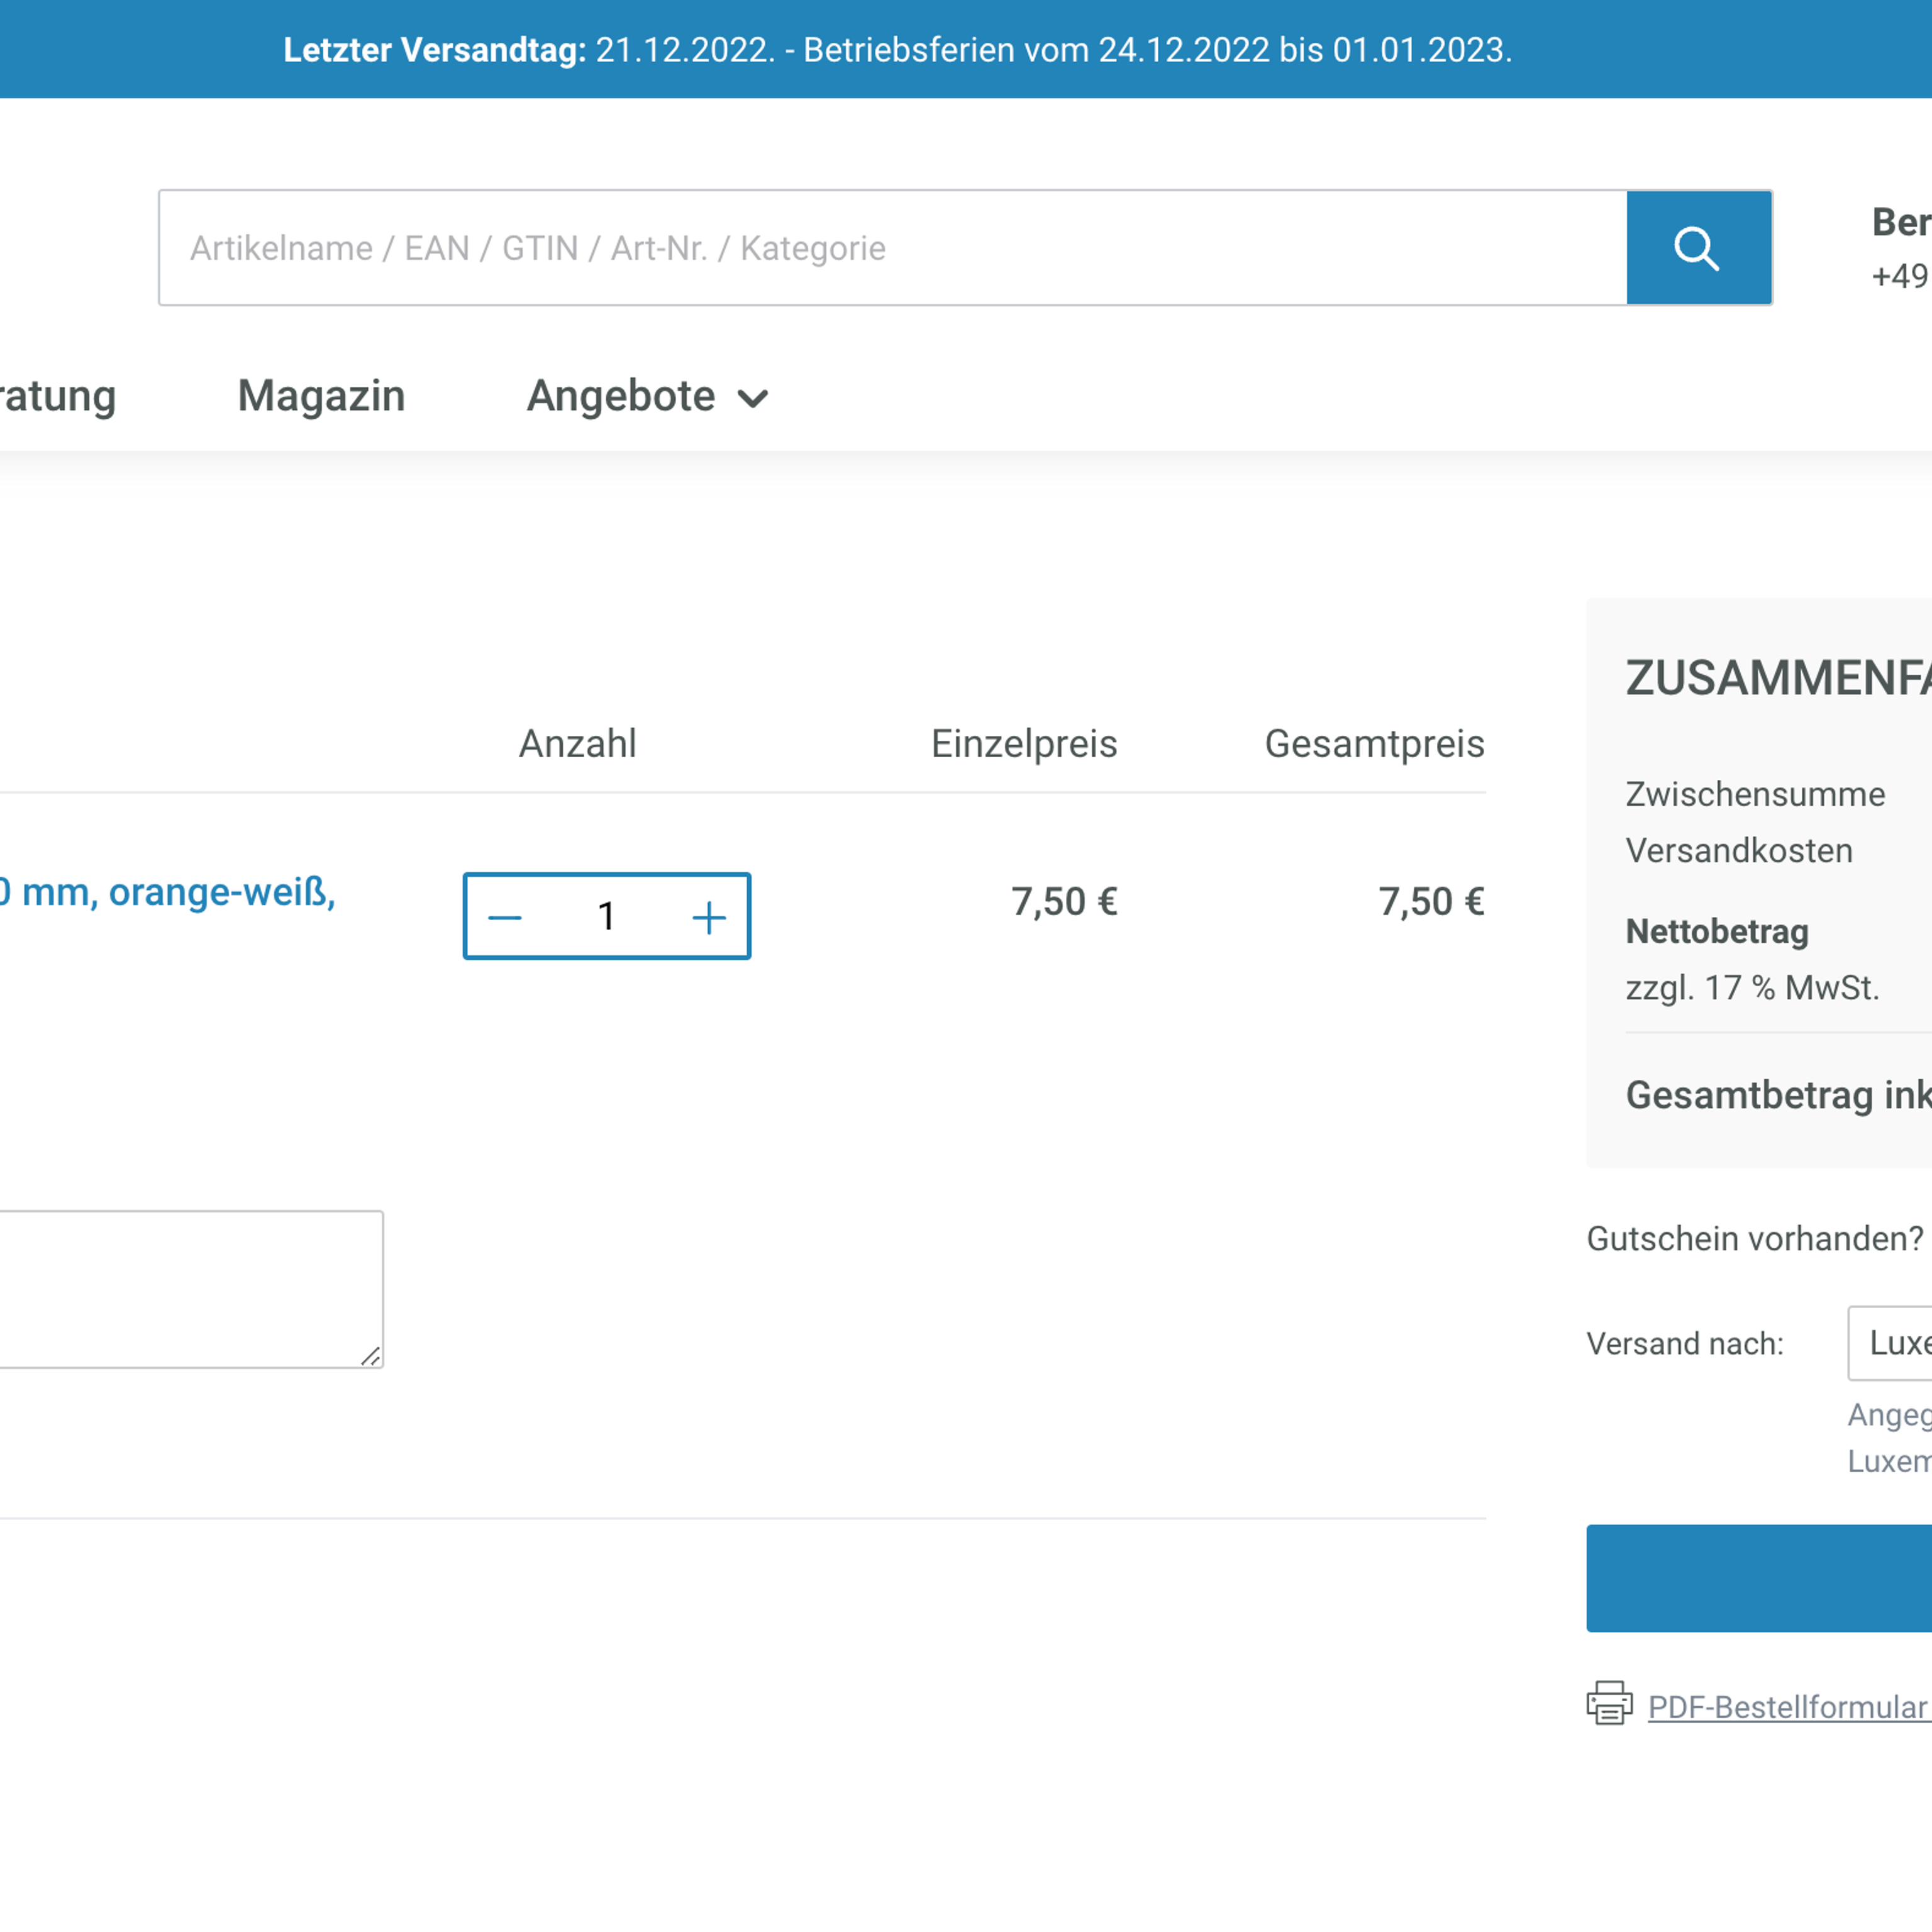This screenshot has width=1932, height=1932.
Task: Click the quantity number field showing 1
Action: click(x=606, y=917)
